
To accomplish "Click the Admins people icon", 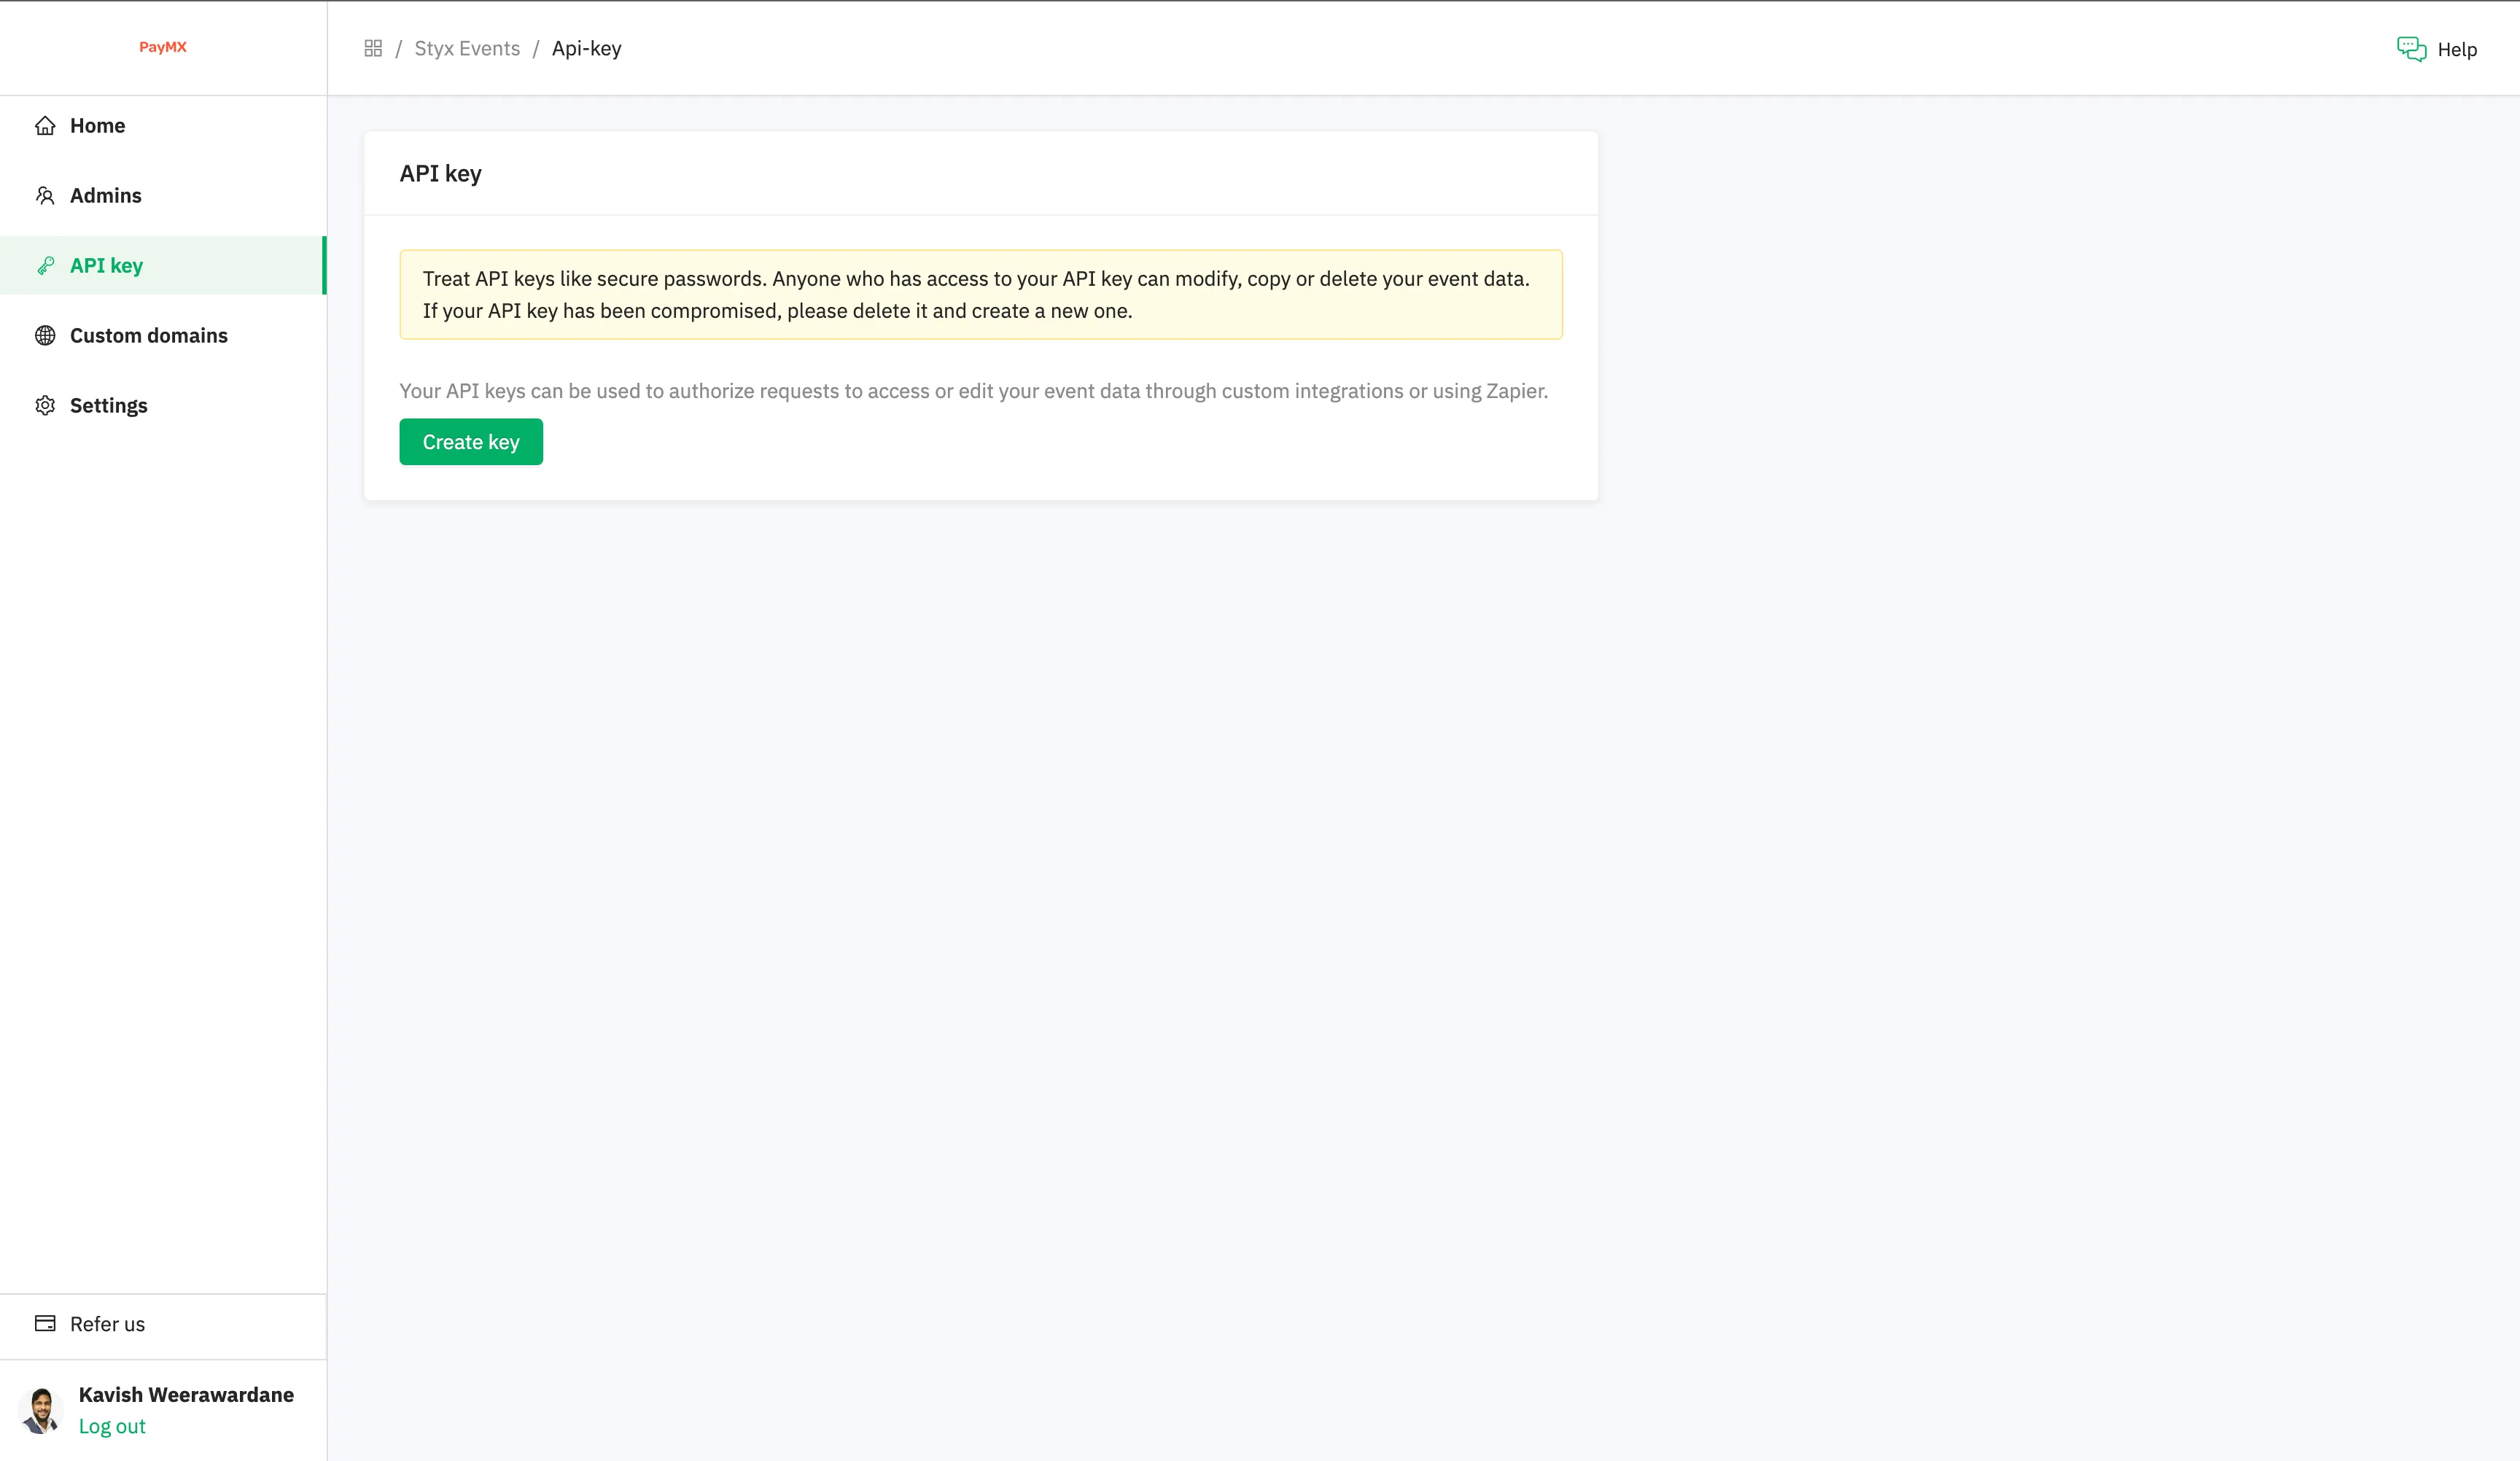I will tap(45, 195).
